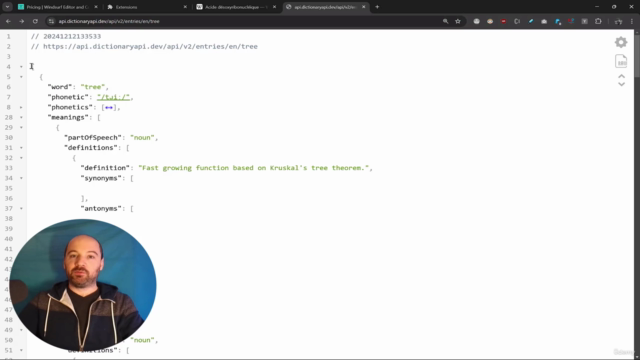This screenshot has width=640, height=360.
Task: Click the expand-all down chevron on the right
Action: (x=621, y=84)
